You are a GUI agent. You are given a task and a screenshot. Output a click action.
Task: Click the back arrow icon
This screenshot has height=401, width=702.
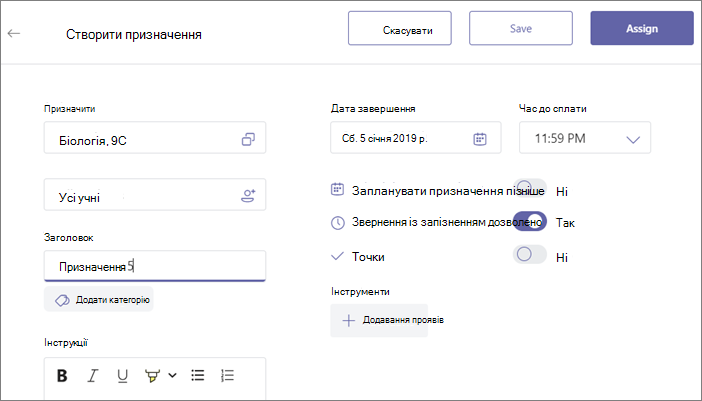pyautogui.click(x=14, y=33)
